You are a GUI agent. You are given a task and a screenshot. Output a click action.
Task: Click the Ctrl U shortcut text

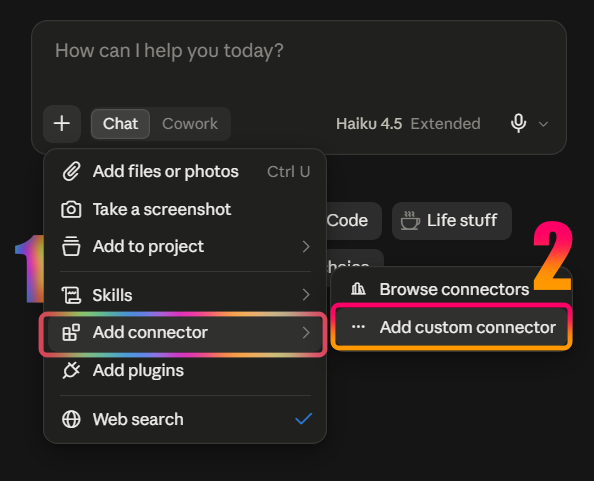[289, 172]
